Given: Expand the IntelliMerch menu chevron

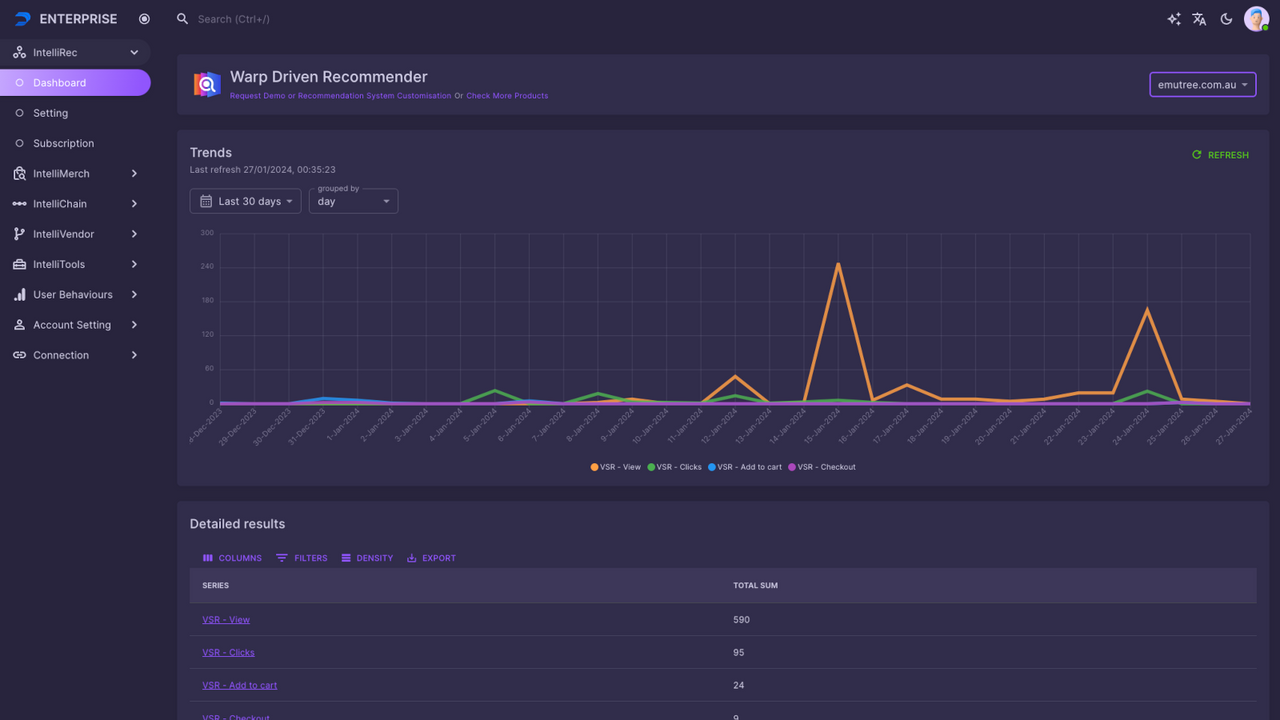Looking at the screenshot, I should point(134,174).
